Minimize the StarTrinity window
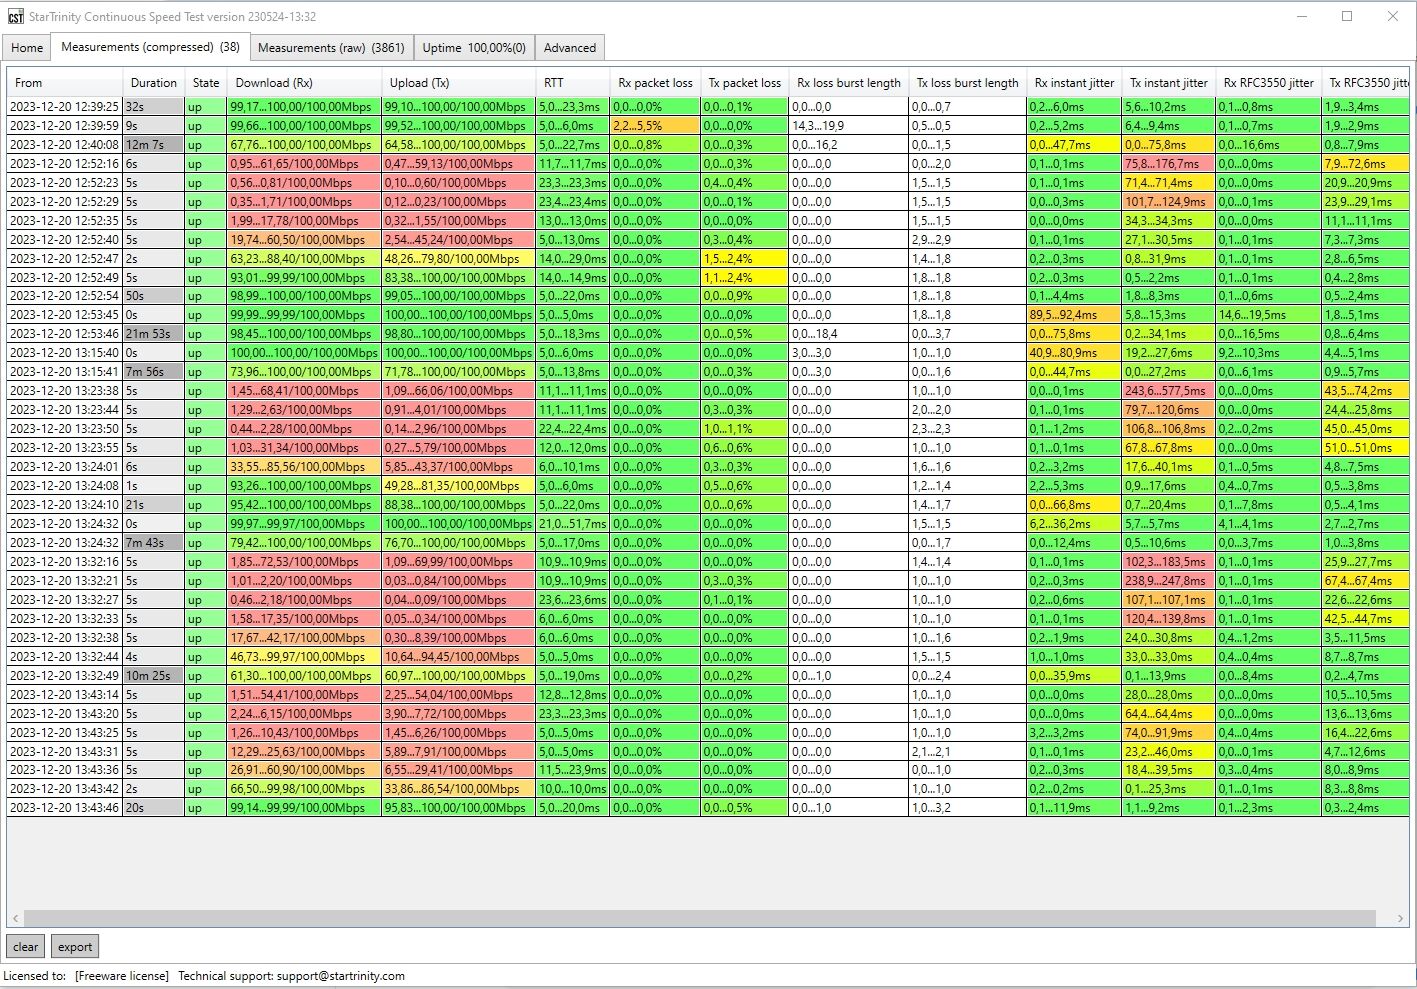1417x989 pixels. (1302, 16)
